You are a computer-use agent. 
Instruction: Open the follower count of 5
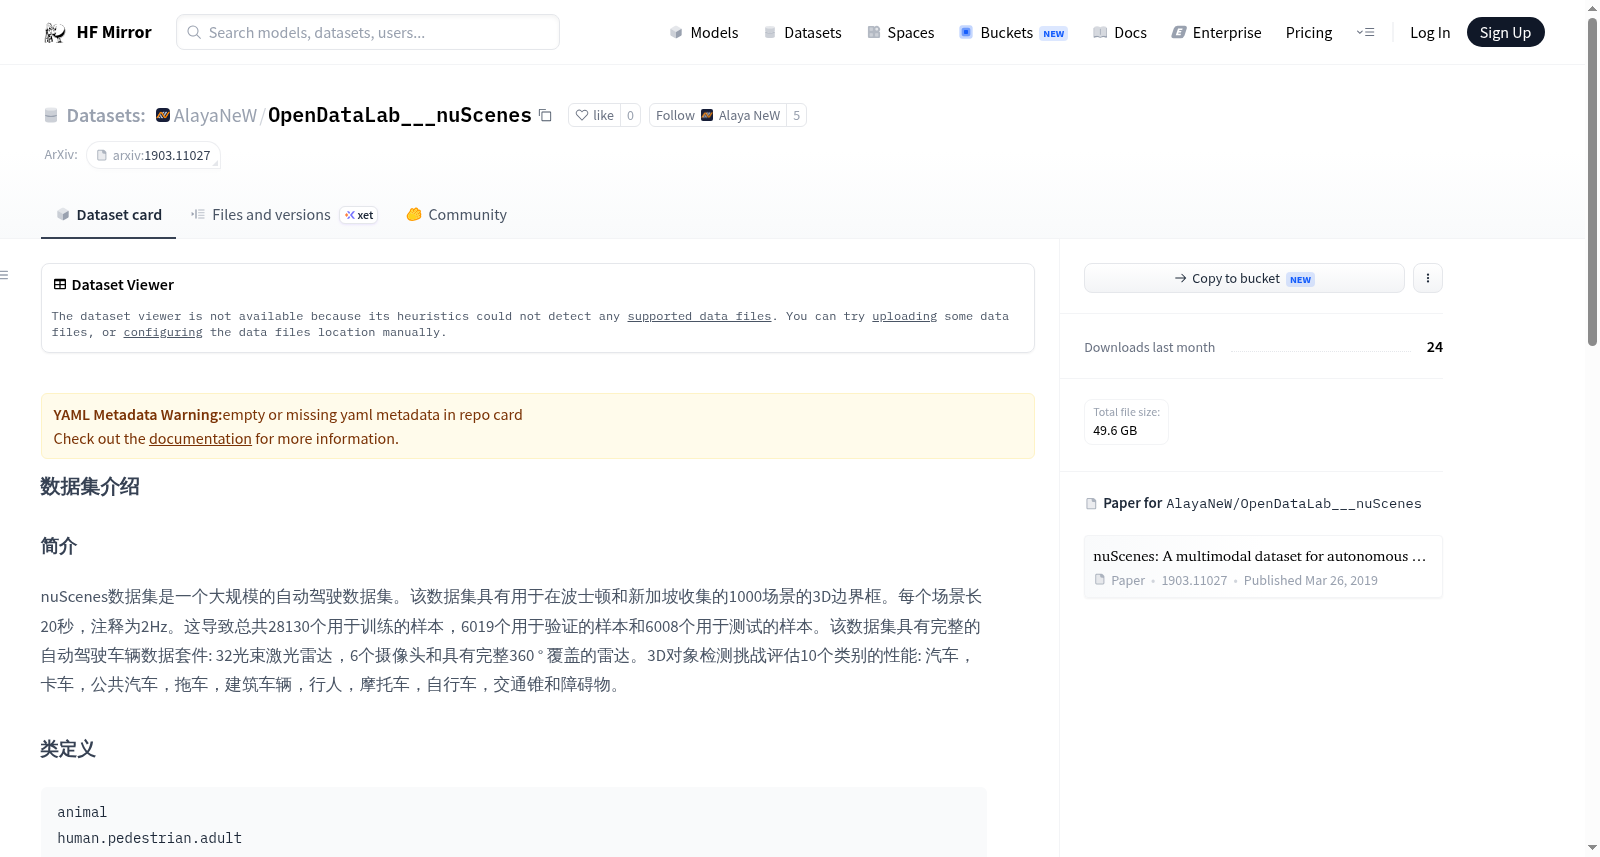pos(796,115)
